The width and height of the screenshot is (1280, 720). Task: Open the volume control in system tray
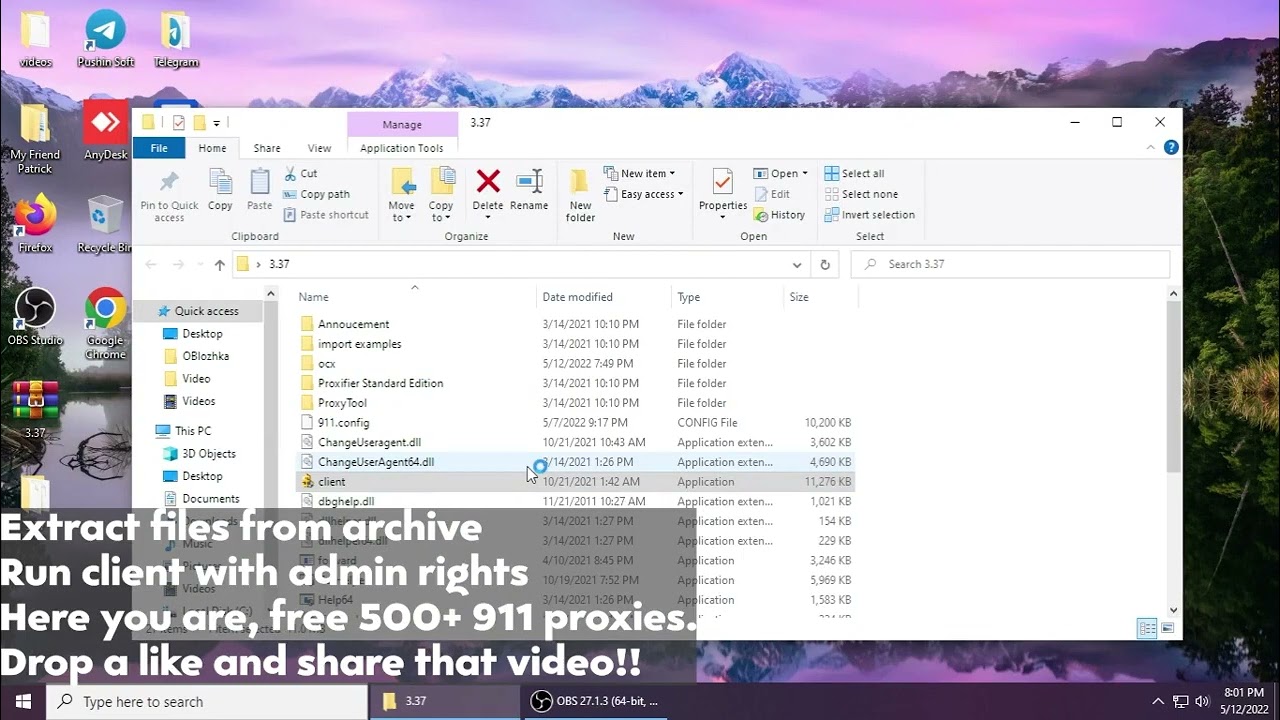coord(1202,702)
